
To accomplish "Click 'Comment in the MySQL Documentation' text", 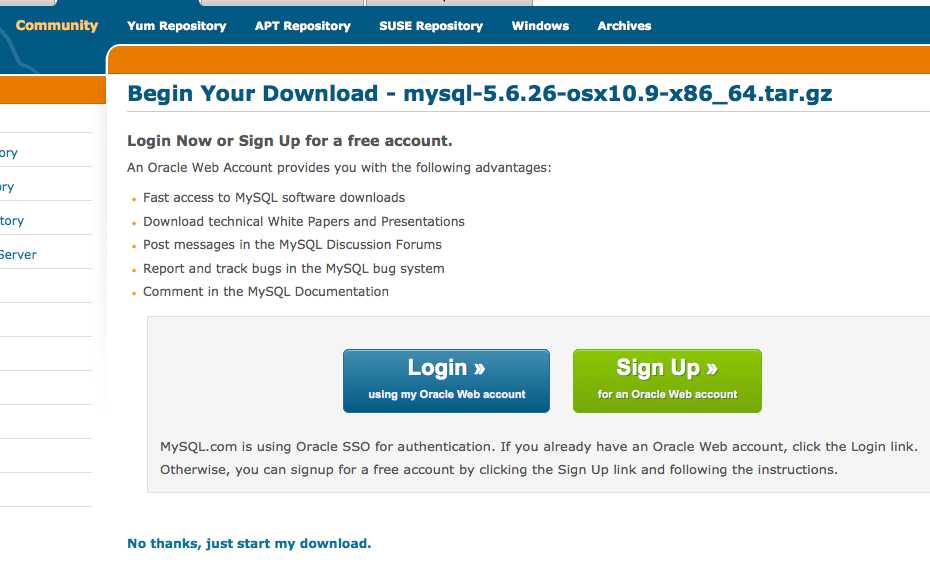I will (x=266, y=292).
